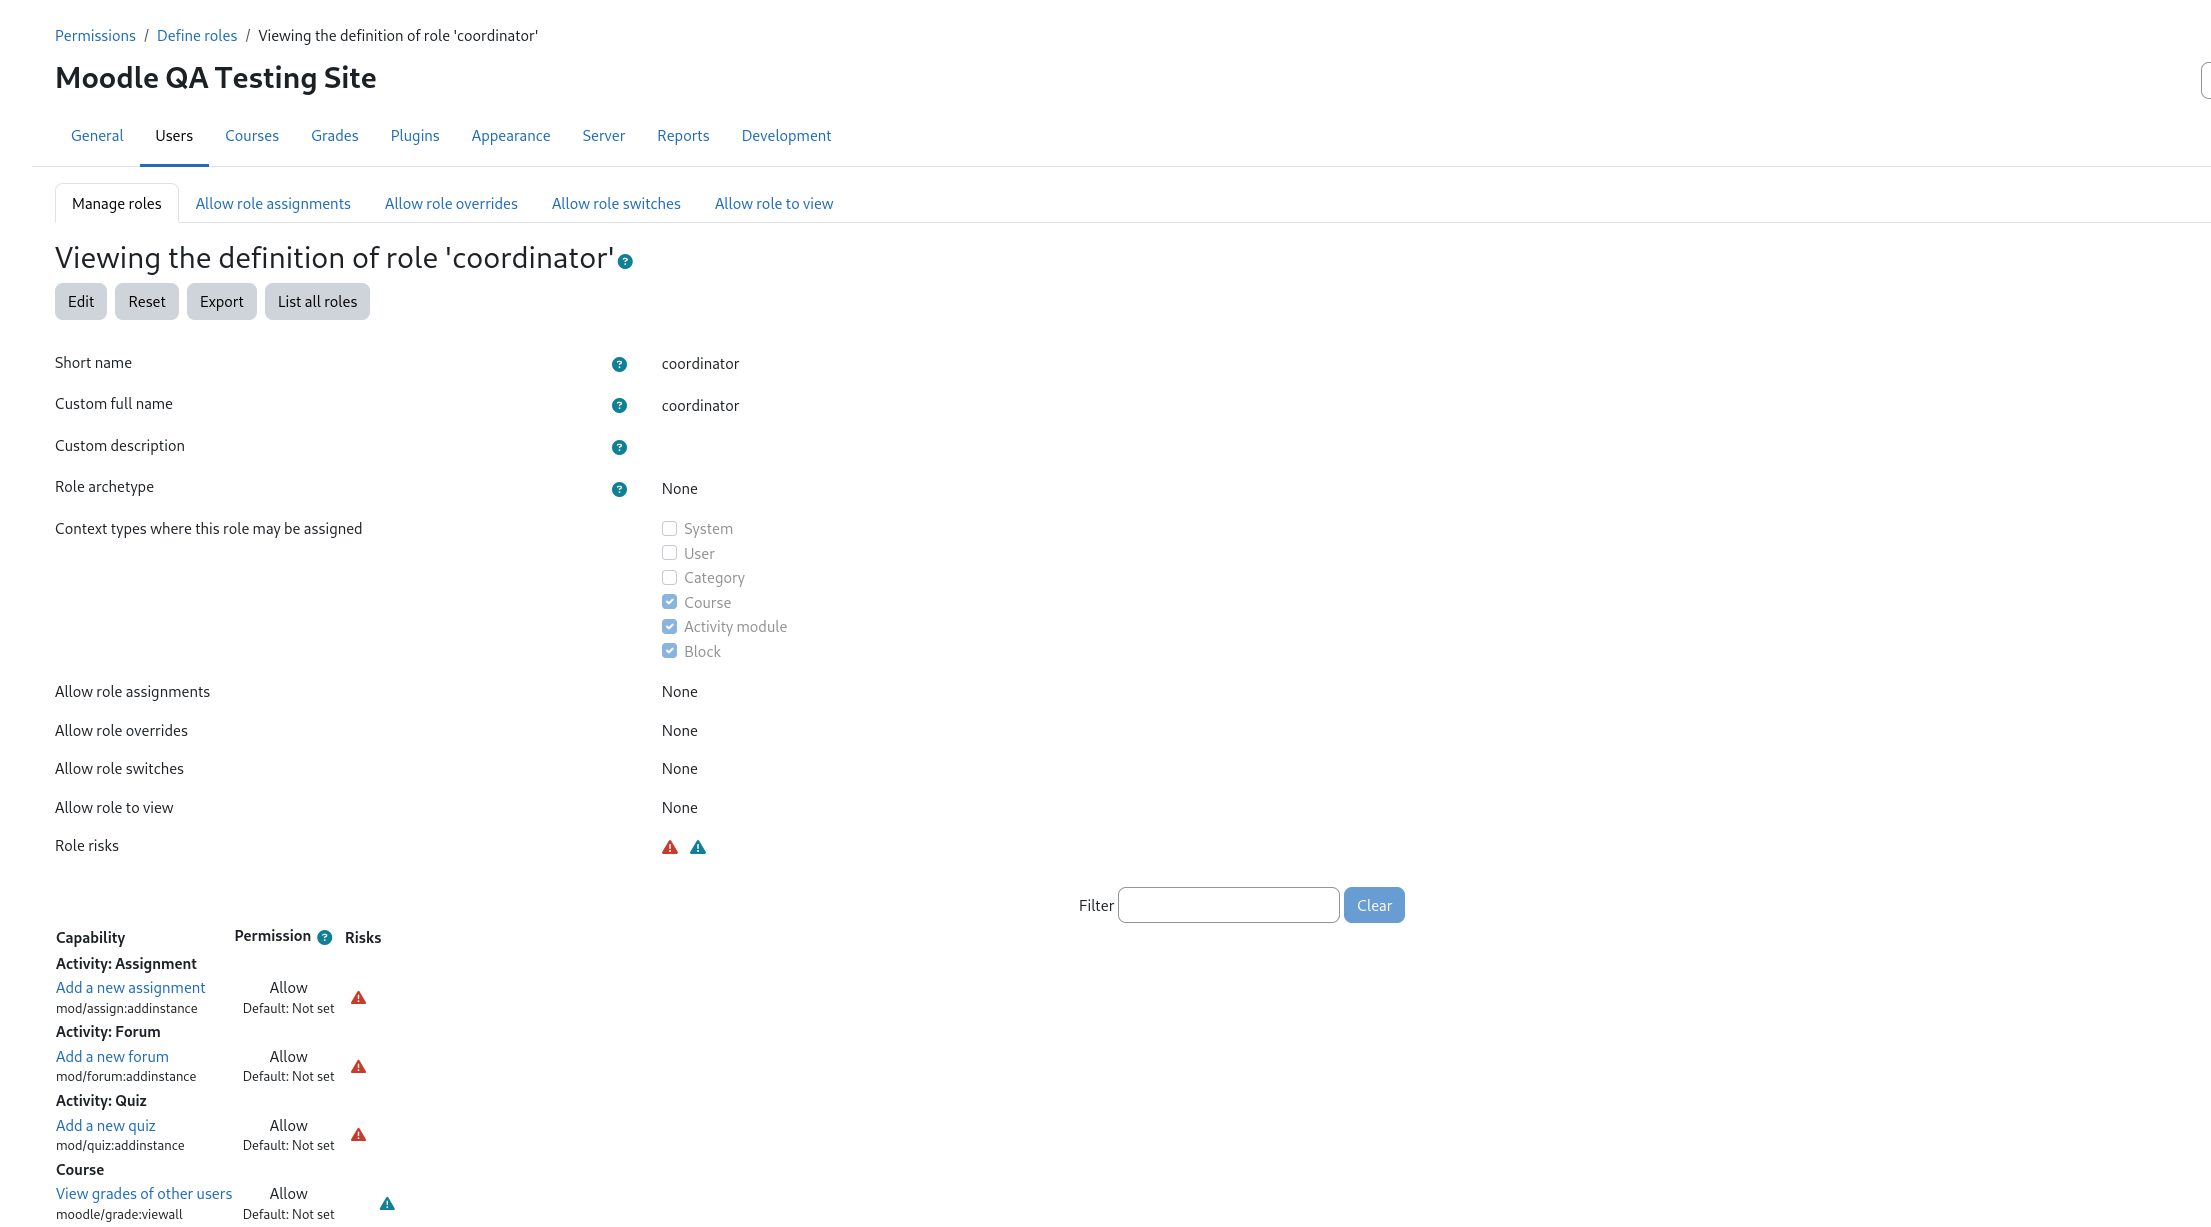Open help icon next to role definition heading

coord(625,262)
